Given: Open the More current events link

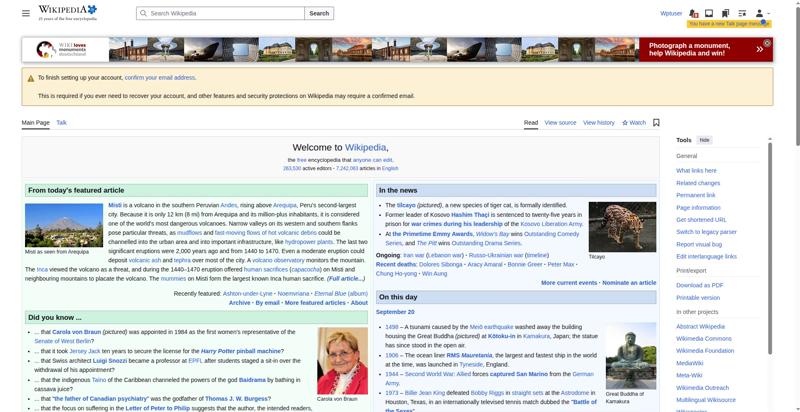Looking at the screenshot, I should click(x=569, y=282).
